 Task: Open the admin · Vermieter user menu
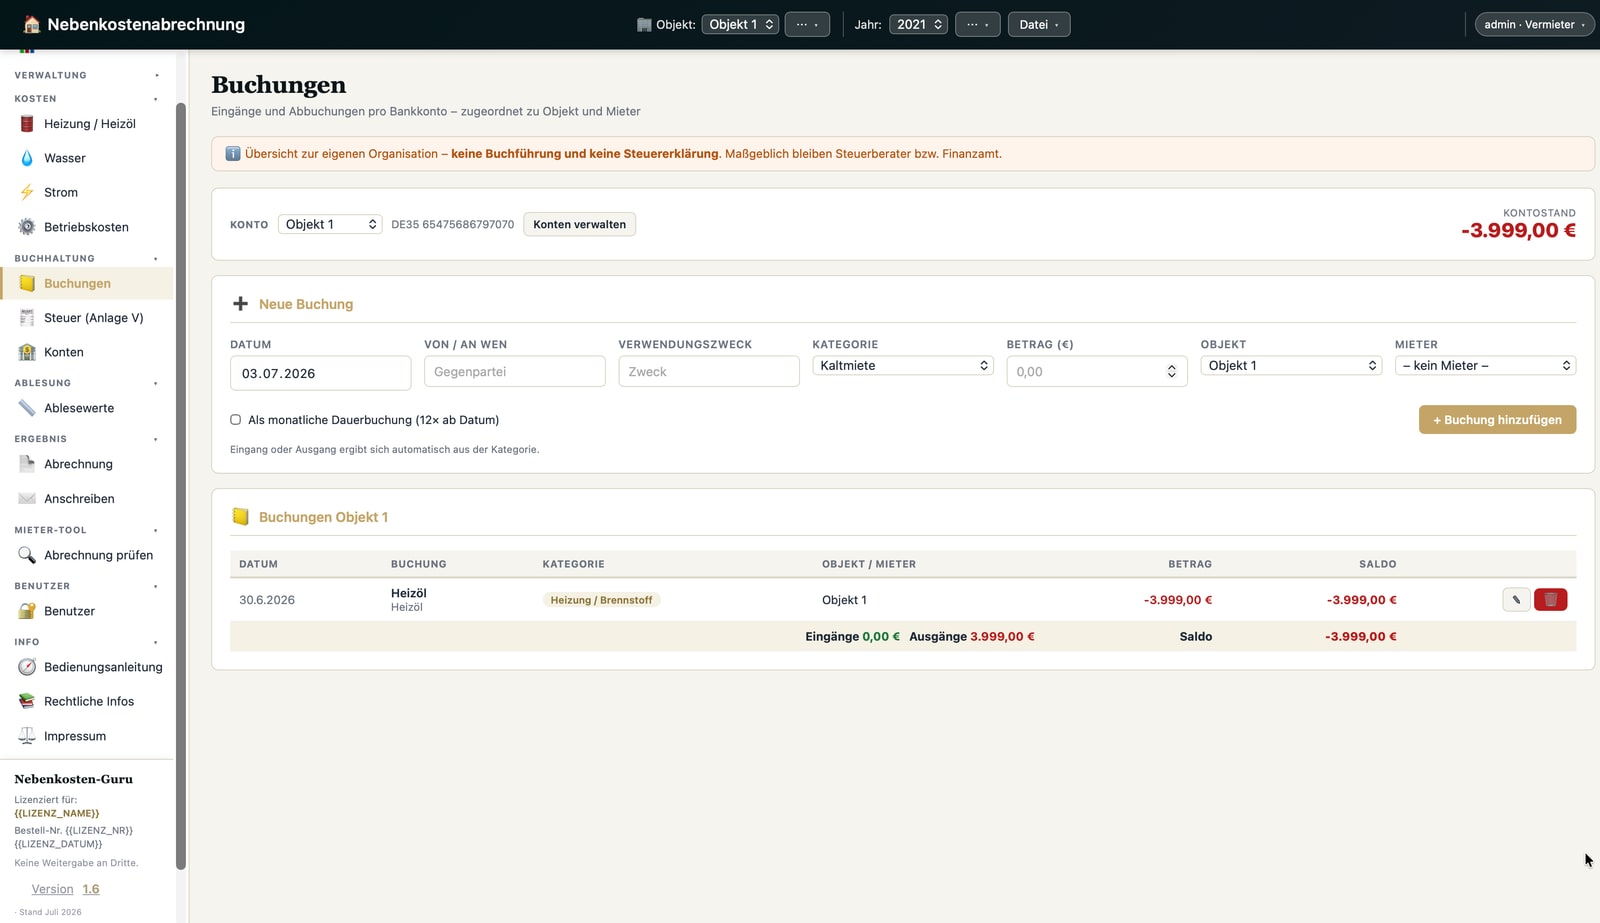pyautogui.click(x=1534, y=24)
